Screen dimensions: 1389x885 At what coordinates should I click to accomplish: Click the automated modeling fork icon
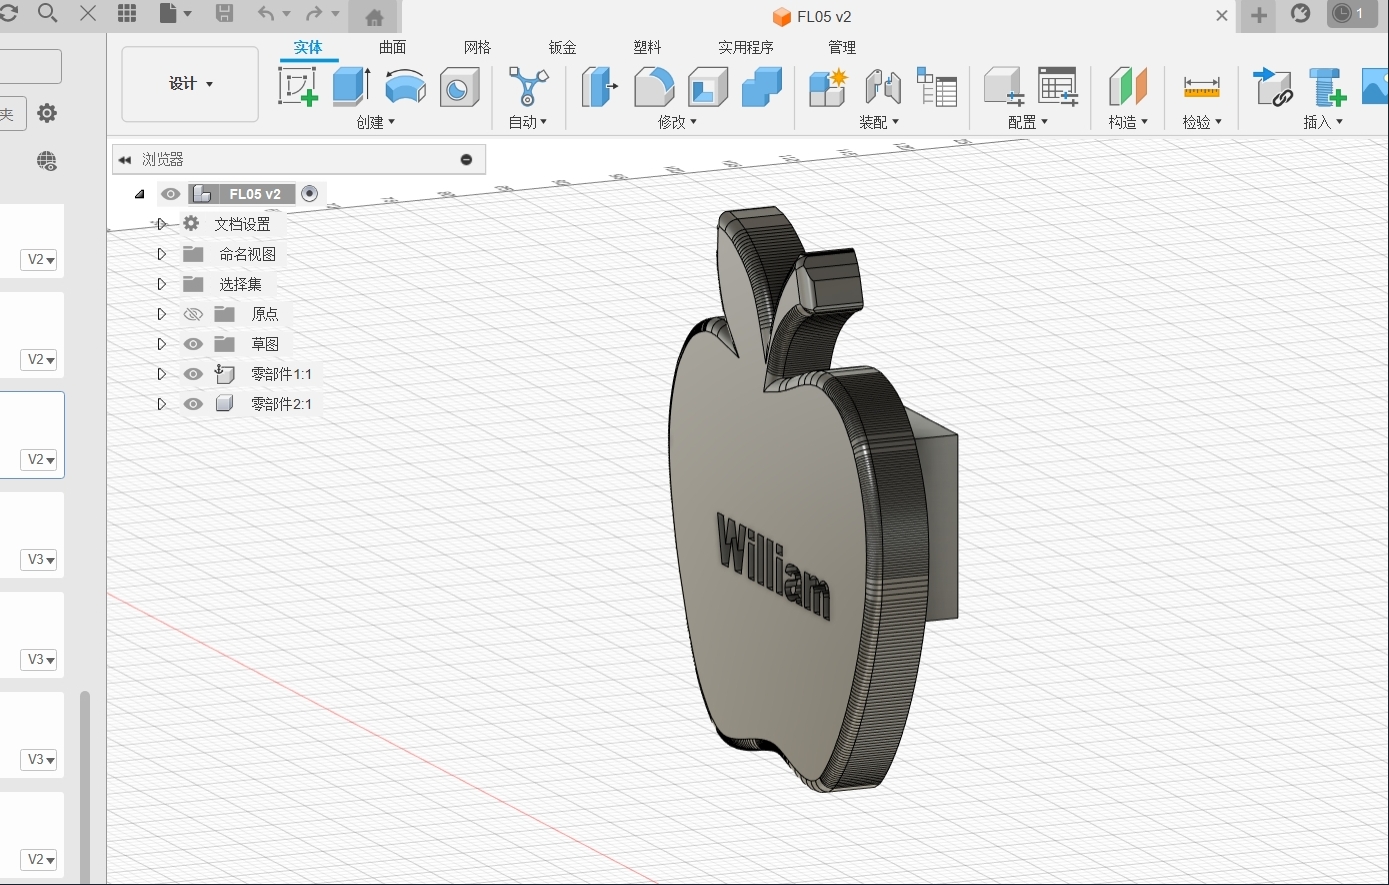point(528,87)
